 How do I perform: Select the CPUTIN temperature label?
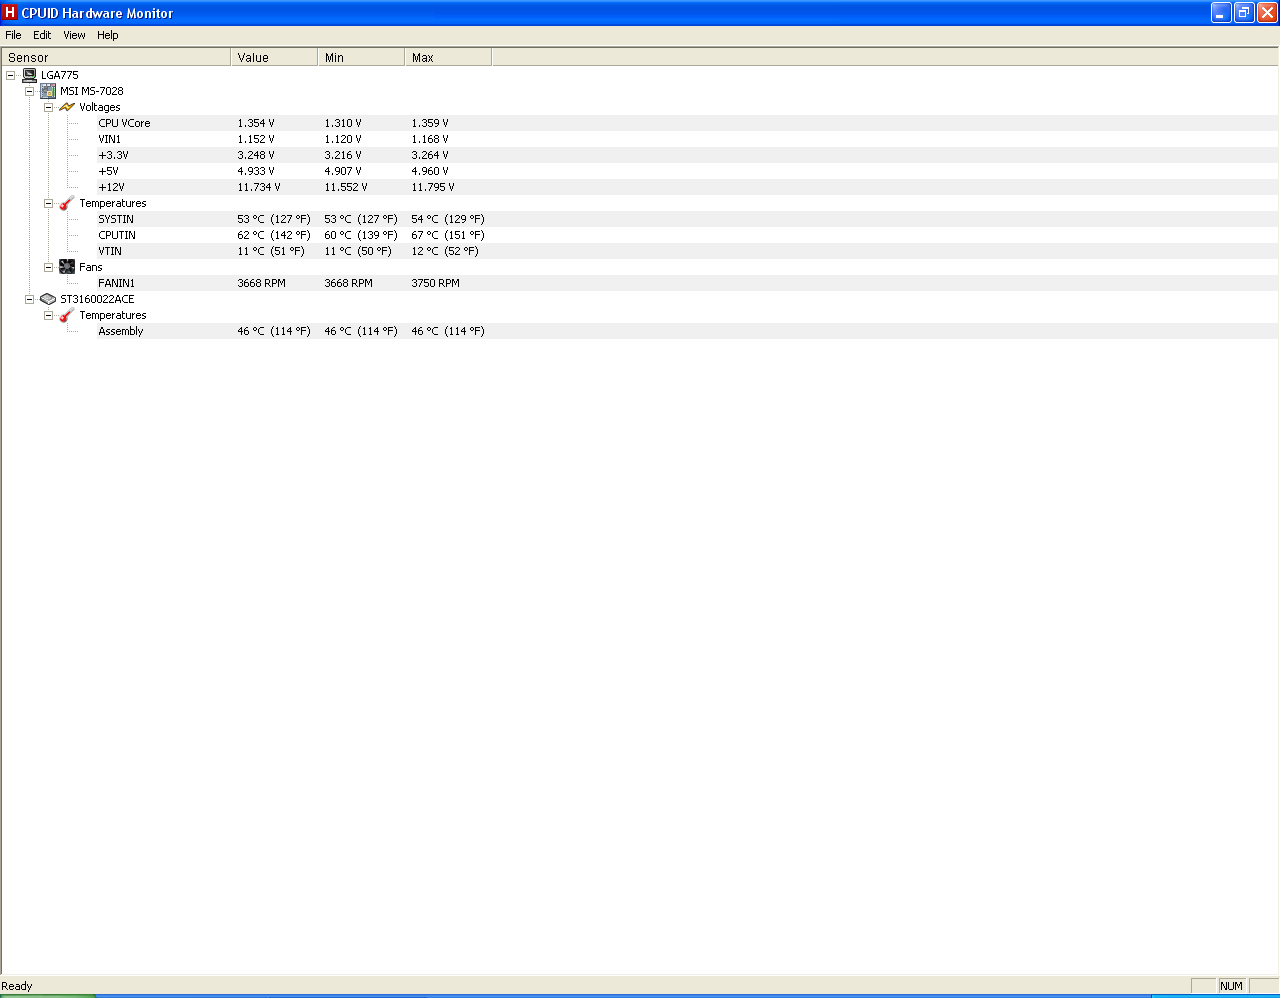pos(117,235)
